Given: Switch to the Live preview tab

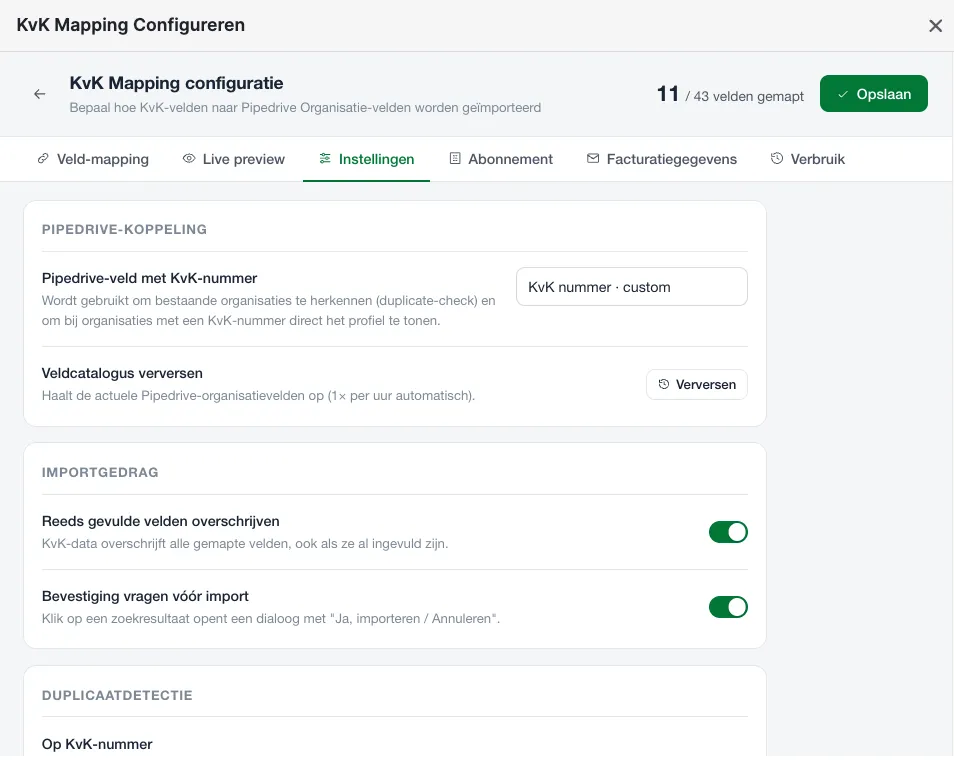Looking at the screenshot, I should pos(234,159).
